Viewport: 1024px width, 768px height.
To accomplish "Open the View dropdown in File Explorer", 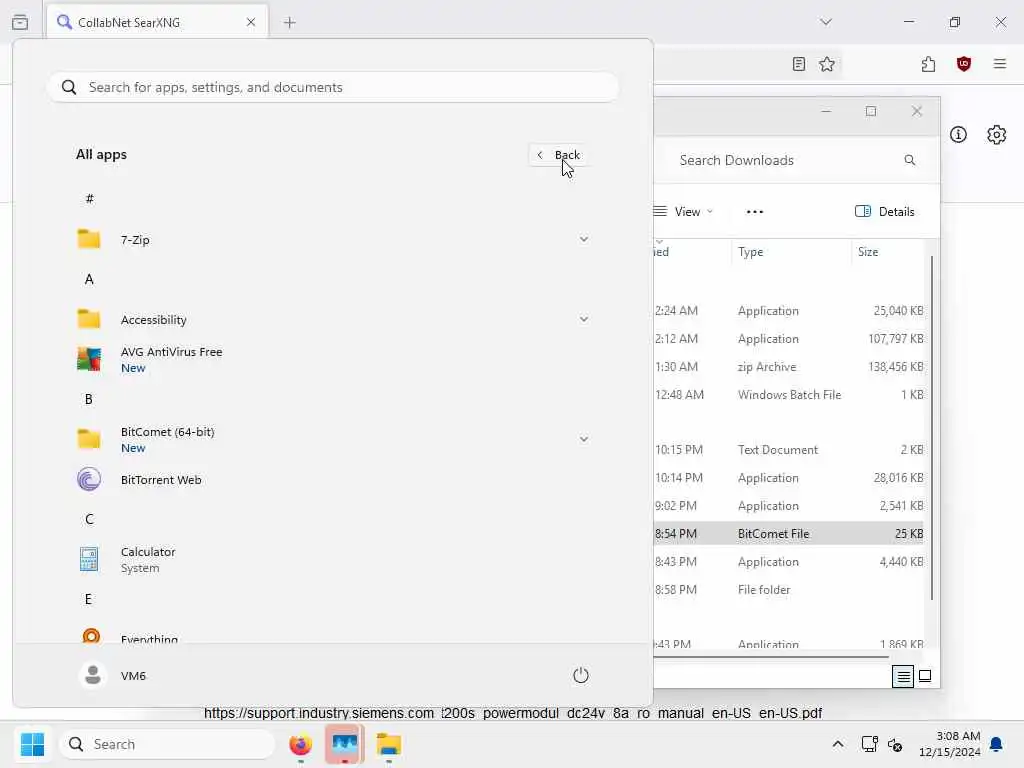I will click(683, 212).
